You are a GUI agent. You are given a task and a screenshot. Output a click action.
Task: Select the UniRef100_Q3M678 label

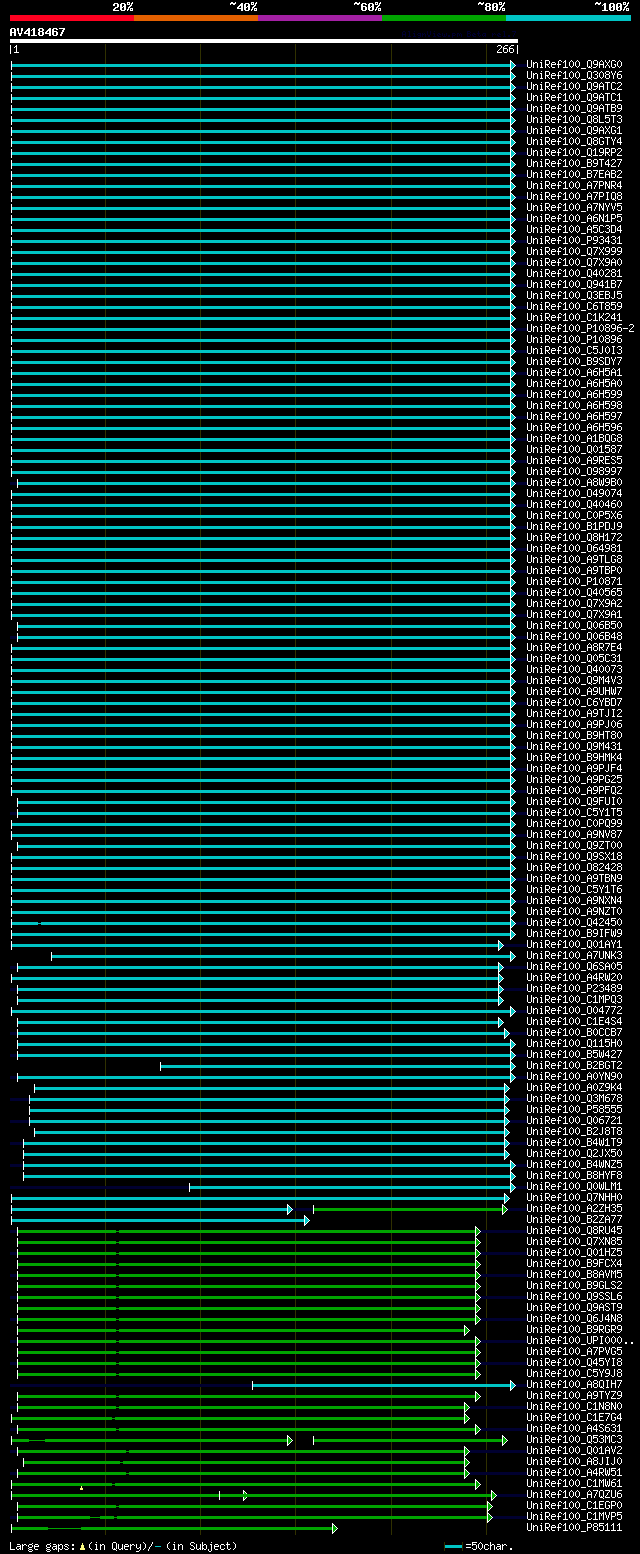(574, 1098)
